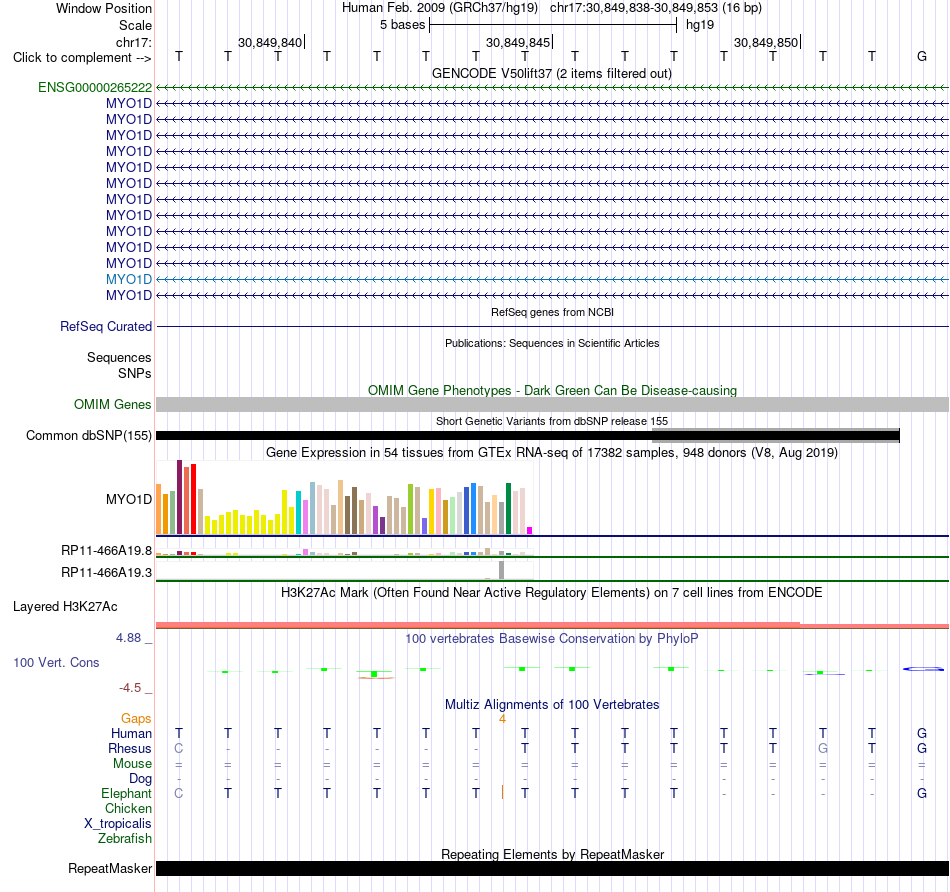Click the SNPs label under Sequences

[x=135, y=373]
